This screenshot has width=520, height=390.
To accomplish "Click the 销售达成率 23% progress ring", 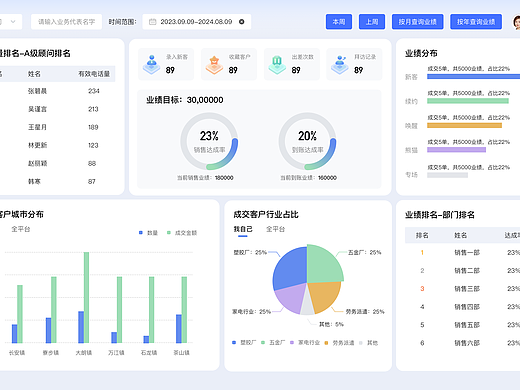I will click(x=209, y=141).
